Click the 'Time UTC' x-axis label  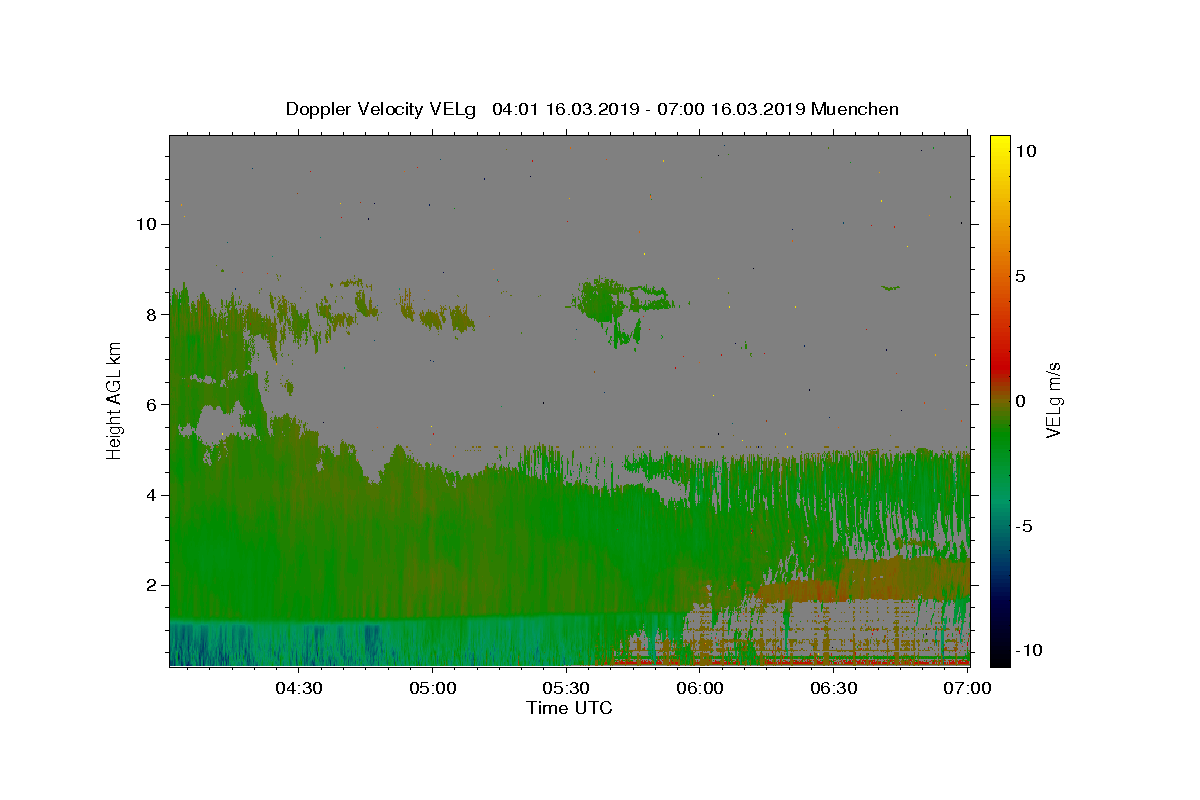pyautogui.click(x=569, y=708)
